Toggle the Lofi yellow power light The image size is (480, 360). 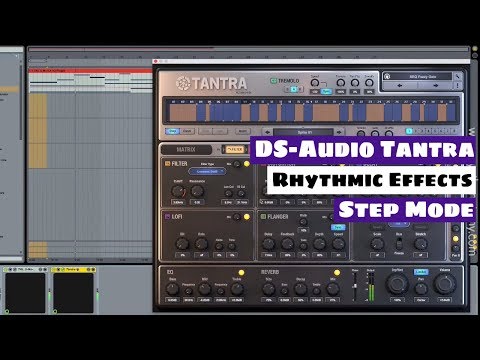point(247,217)
